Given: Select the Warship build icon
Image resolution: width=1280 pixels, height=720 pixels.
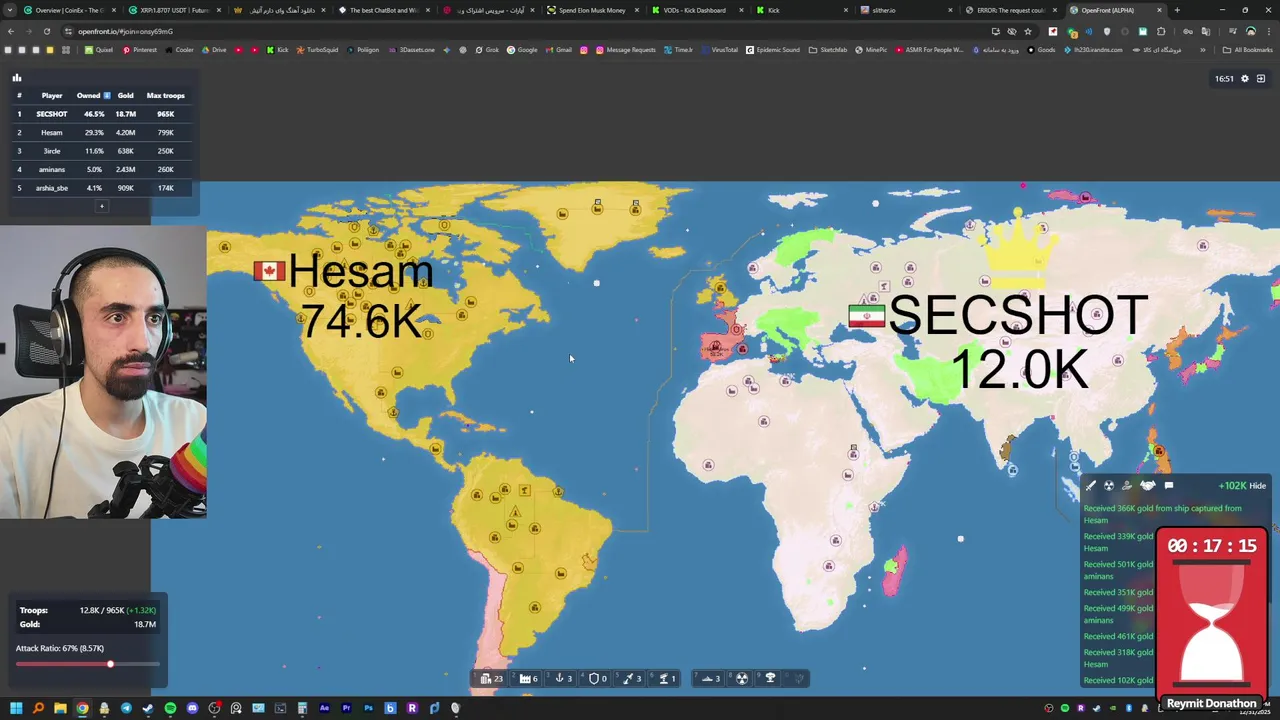Looking at the screenshot, I should [x=710, y=678].
